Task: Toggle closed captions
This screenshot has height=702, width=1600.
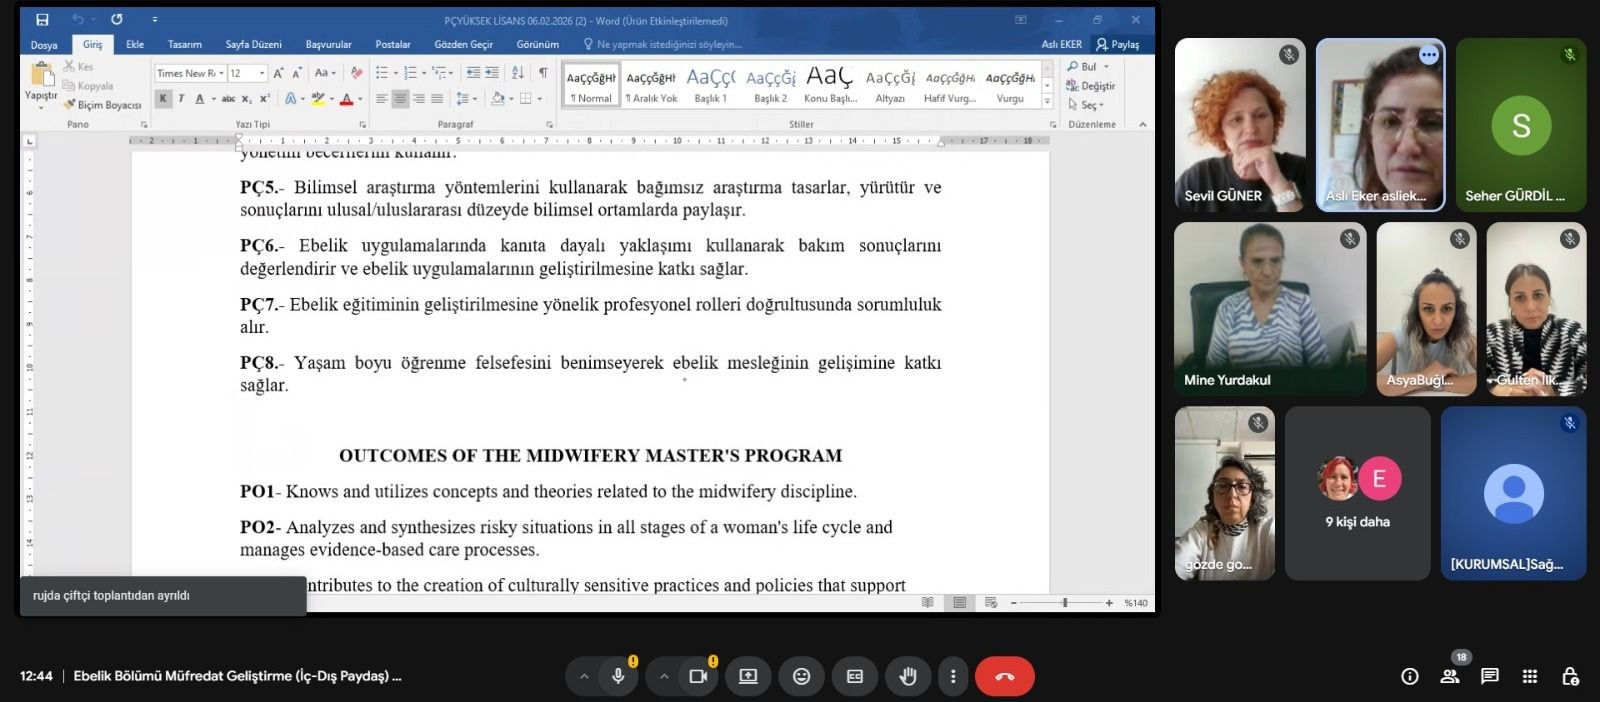Action: (x=854, y=677)
